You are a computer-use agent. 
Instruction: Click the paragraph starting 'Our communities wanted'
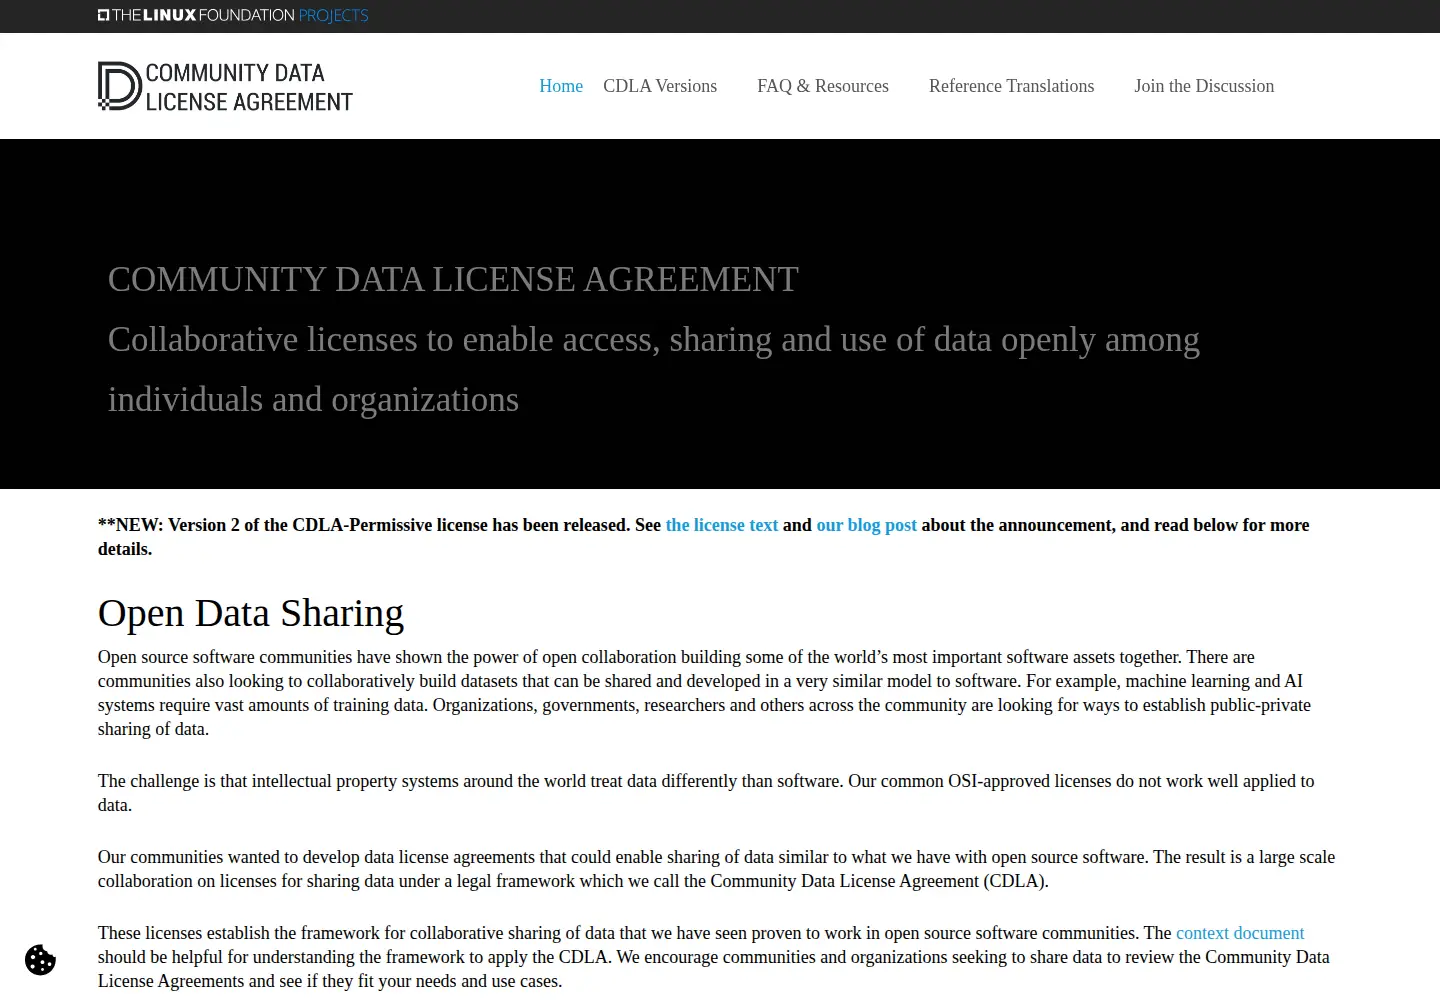tap(716, 869)
